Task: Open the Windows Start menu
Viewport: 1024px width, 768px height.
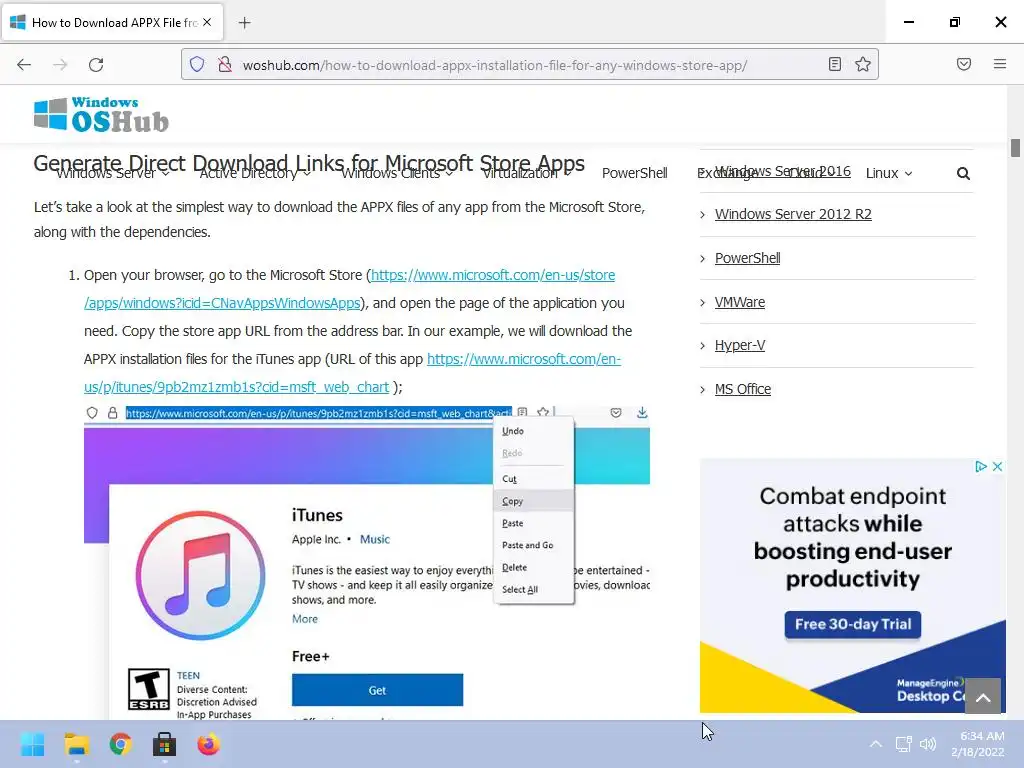Action: click(32, 744)
